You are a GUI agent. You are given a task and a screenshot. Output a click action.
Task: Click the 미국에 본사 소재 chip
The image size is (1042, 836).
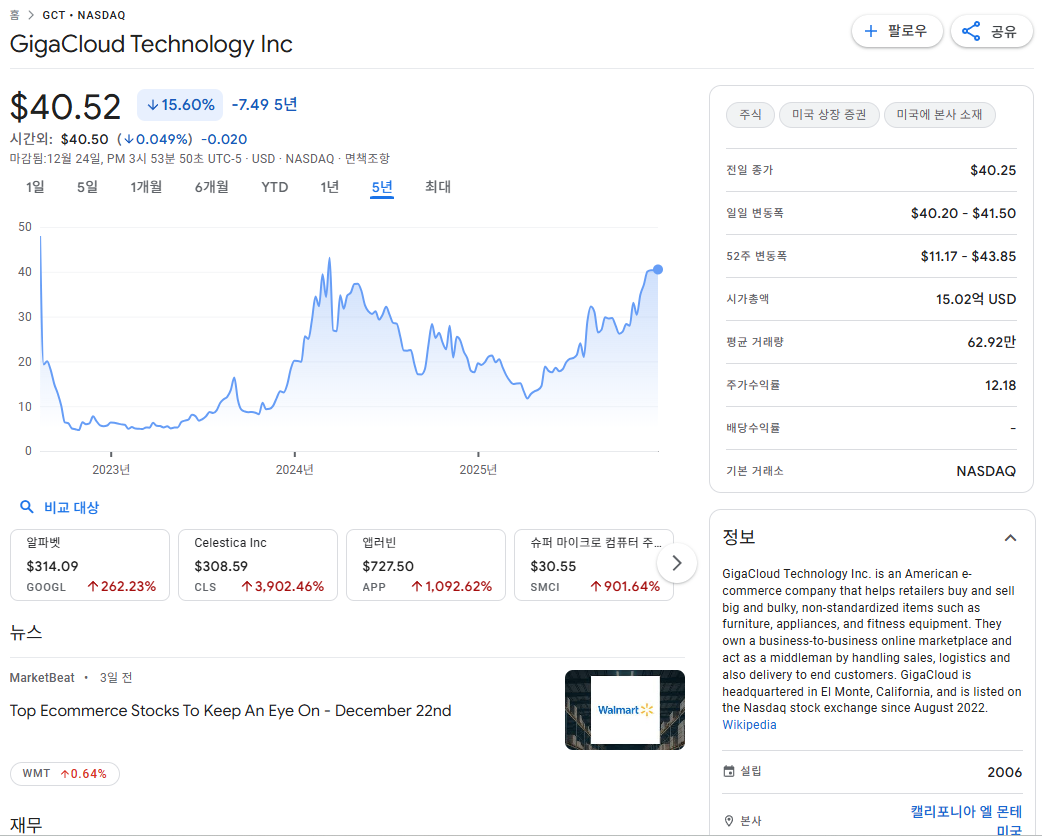click(x=939, y=114)
